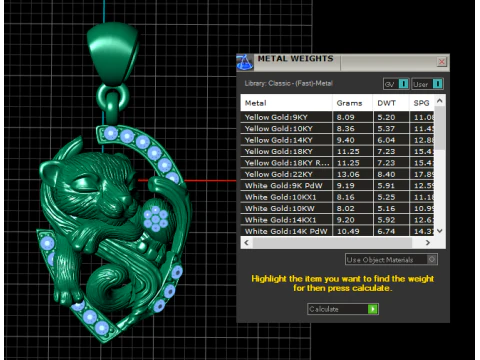Screen dimensions: 480x360
Task: Select White Gold:9K PdW row
Action: (x=337, y=186)
